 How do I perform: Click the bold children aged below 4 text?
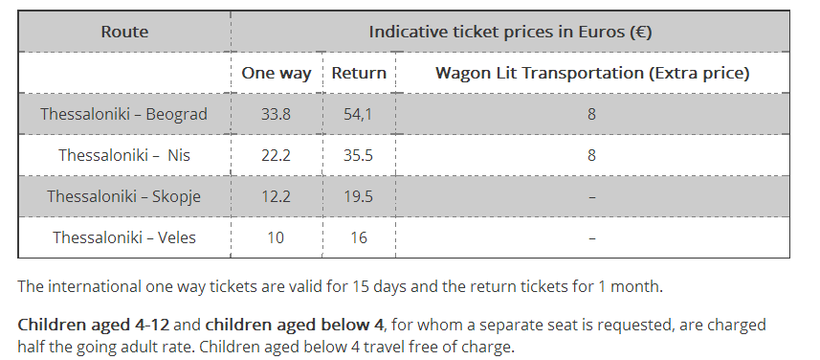294,325
